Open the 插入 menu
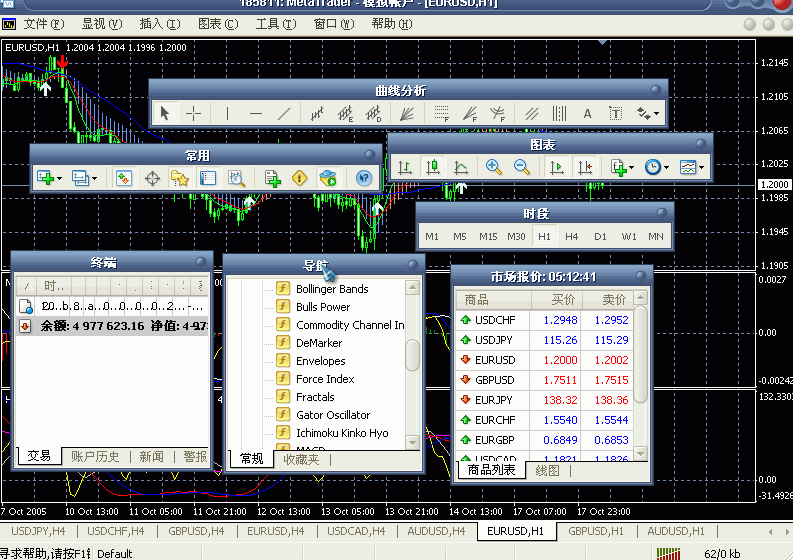 [x=160, y=24]
